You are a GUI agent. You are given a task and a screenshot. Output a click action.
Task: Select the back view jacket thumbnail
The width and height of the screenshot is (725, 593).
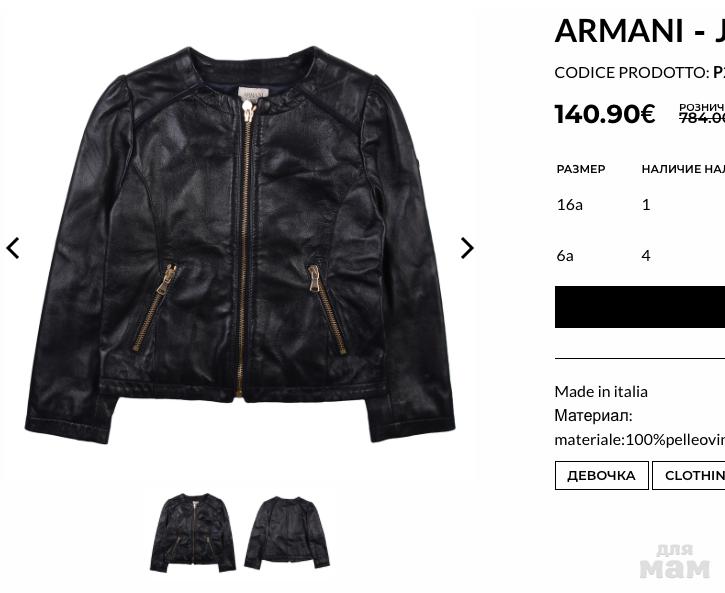point(287,532)
